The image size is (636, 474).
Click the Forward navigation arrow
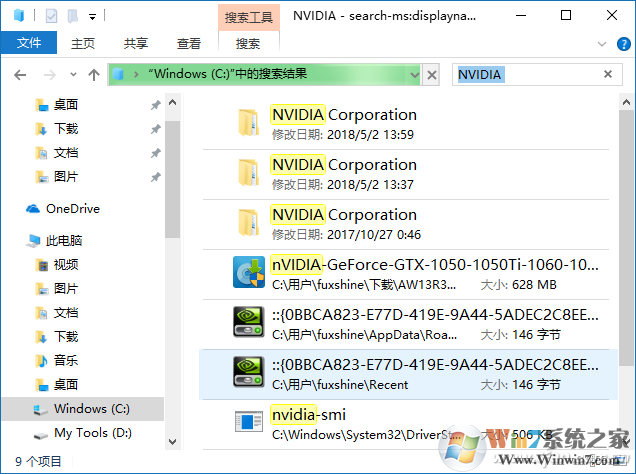[x=49, y=75]
